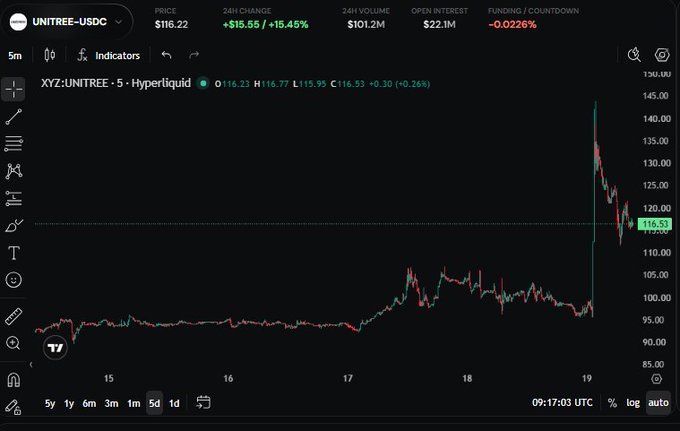The width and height of the screenshot is (680, 431).
Task: Click the 100.00 price axis label
Action: coord(657,298)
